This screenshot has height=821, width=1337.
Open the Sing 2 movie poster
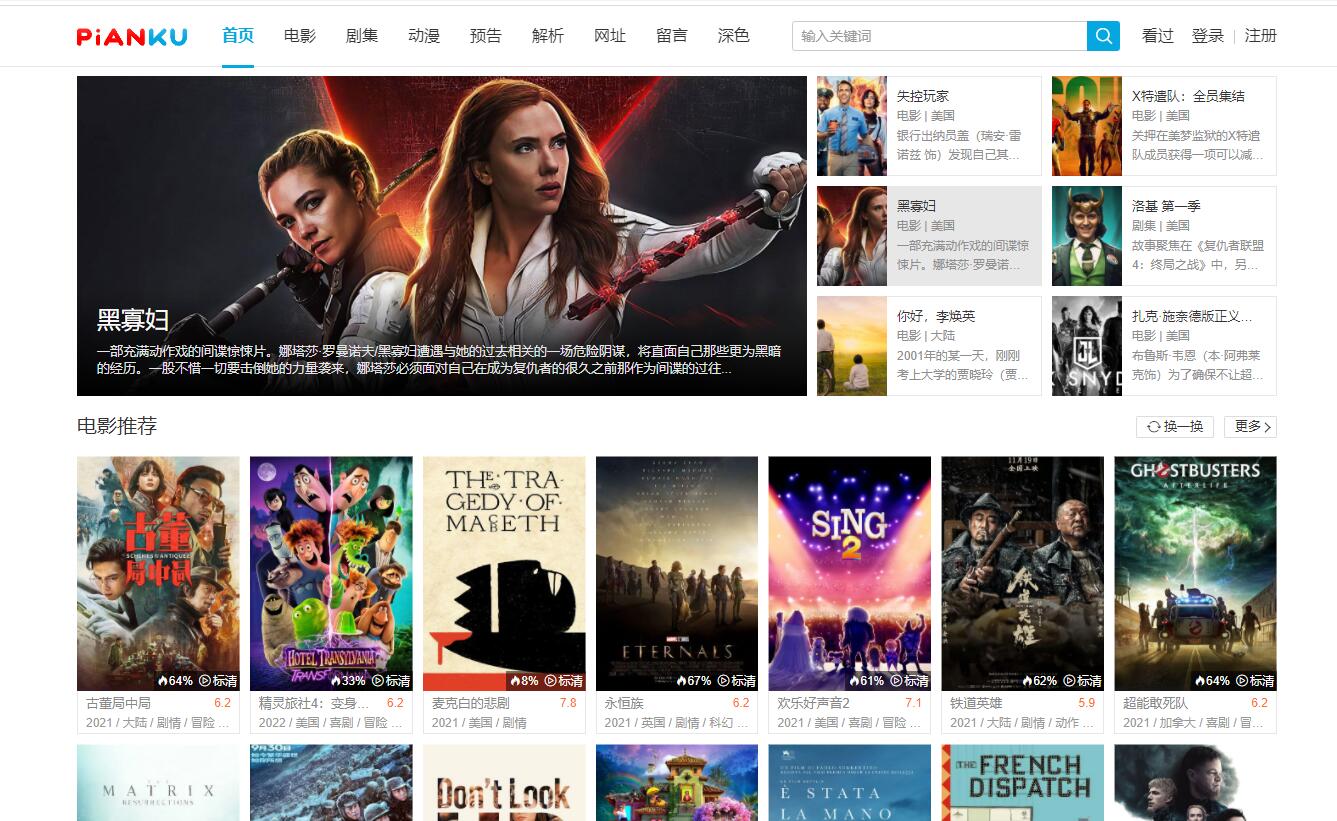coord(850,573)
